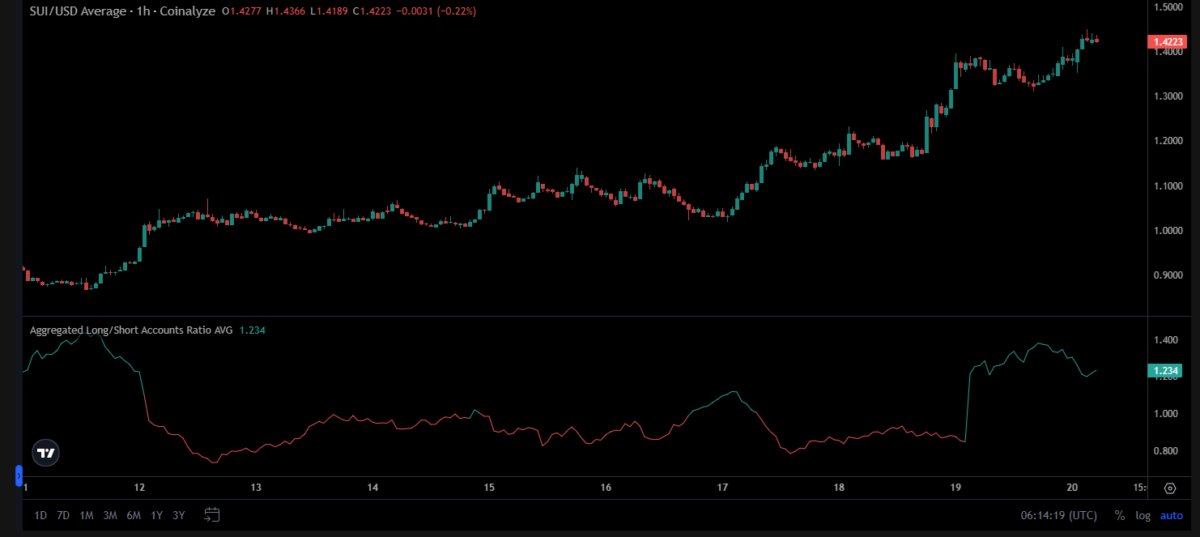Click date label 12 on time axis

[x=139, y=488]
